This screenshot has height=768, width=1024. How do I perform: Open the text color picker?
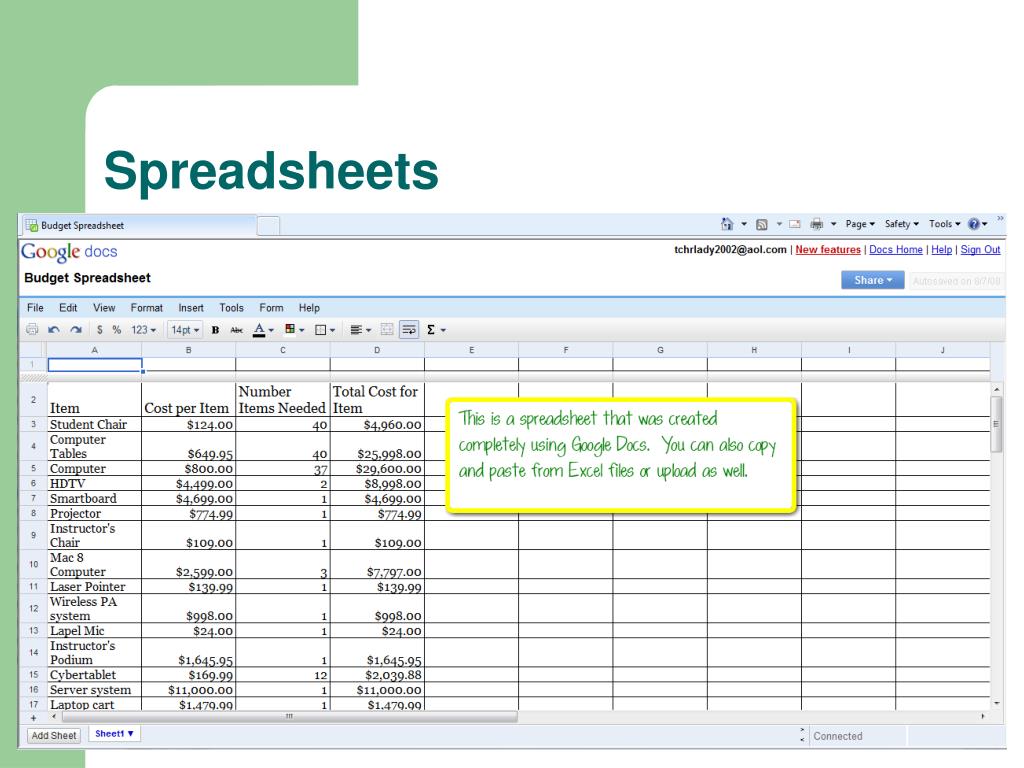pos(263,330)
